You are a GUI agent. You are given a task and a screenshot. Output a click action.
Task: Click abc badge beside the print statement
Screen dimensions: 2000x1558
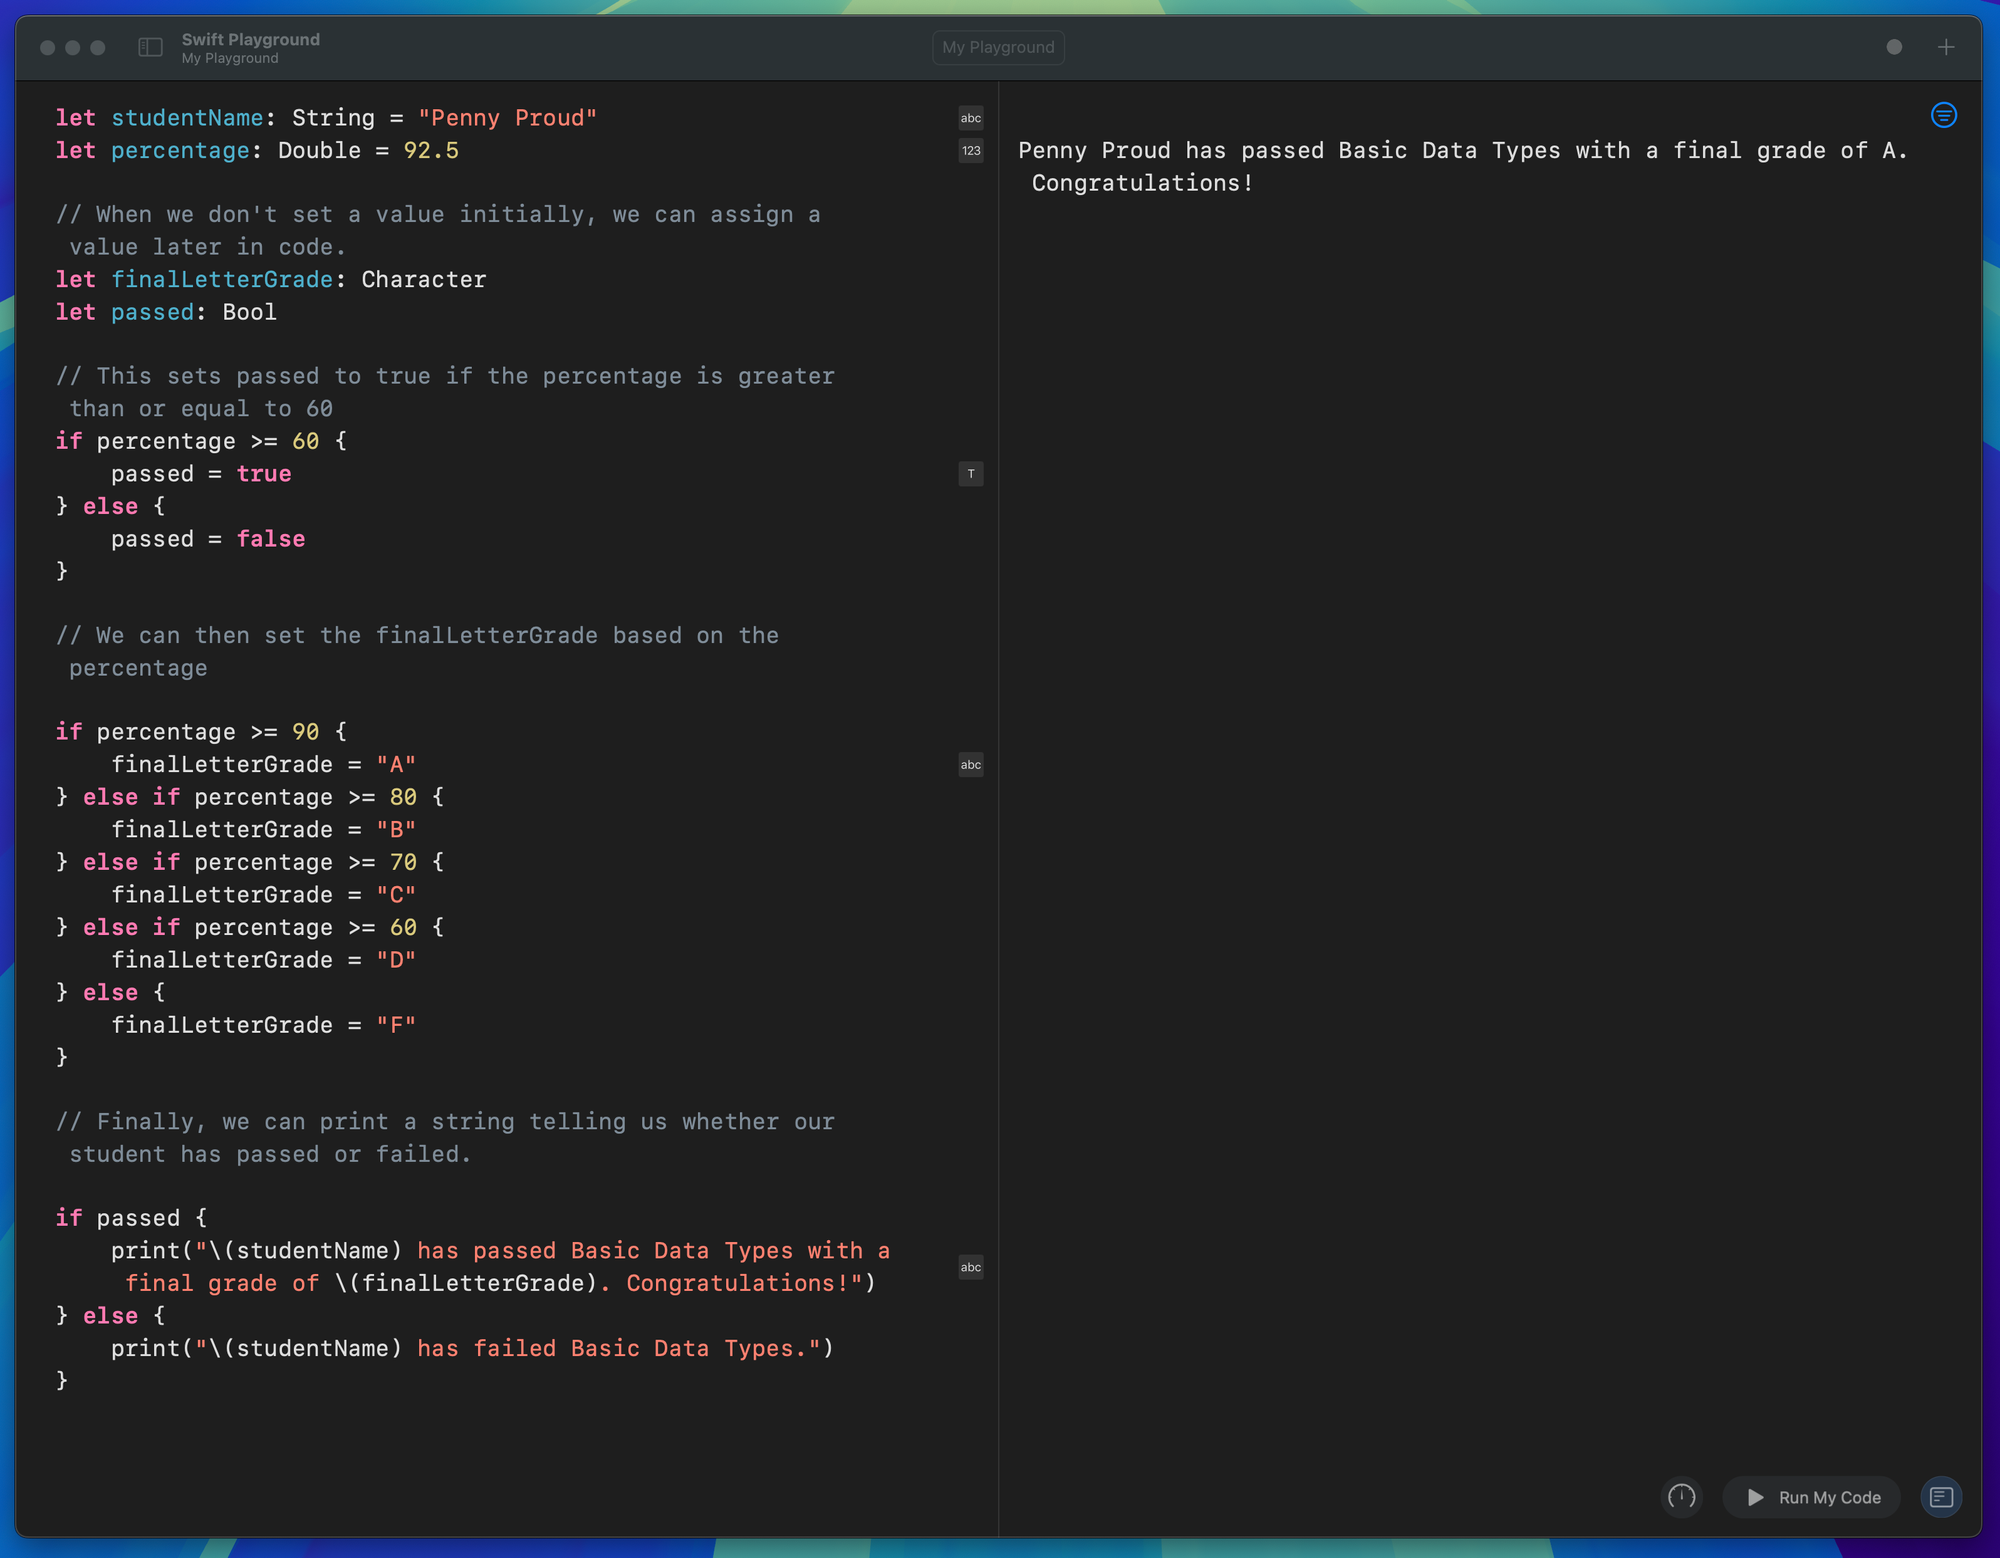(x=970, y=1267)
